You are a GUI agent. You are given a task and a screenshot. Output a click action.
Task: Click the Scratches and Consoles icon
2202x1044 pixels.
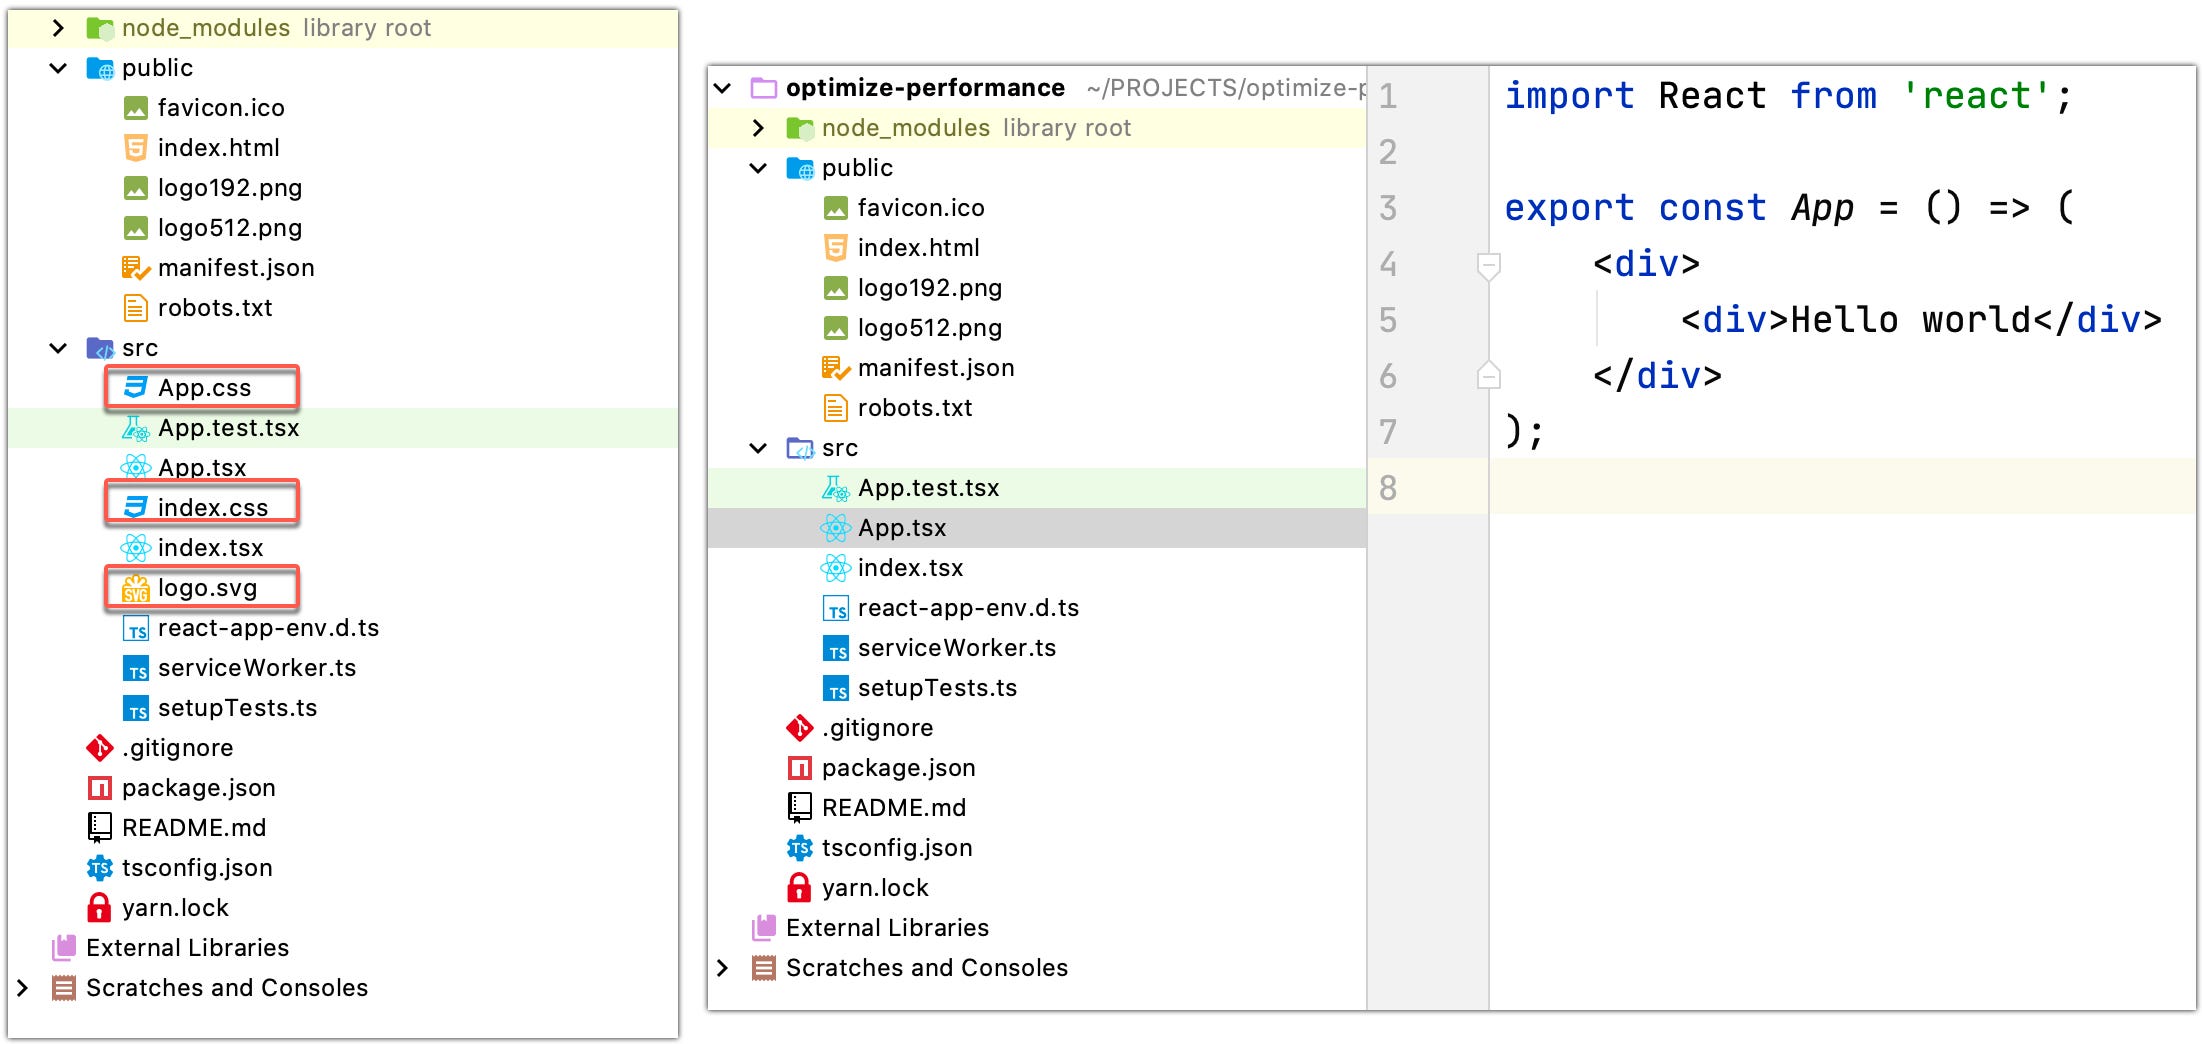[x=64, y=987]
